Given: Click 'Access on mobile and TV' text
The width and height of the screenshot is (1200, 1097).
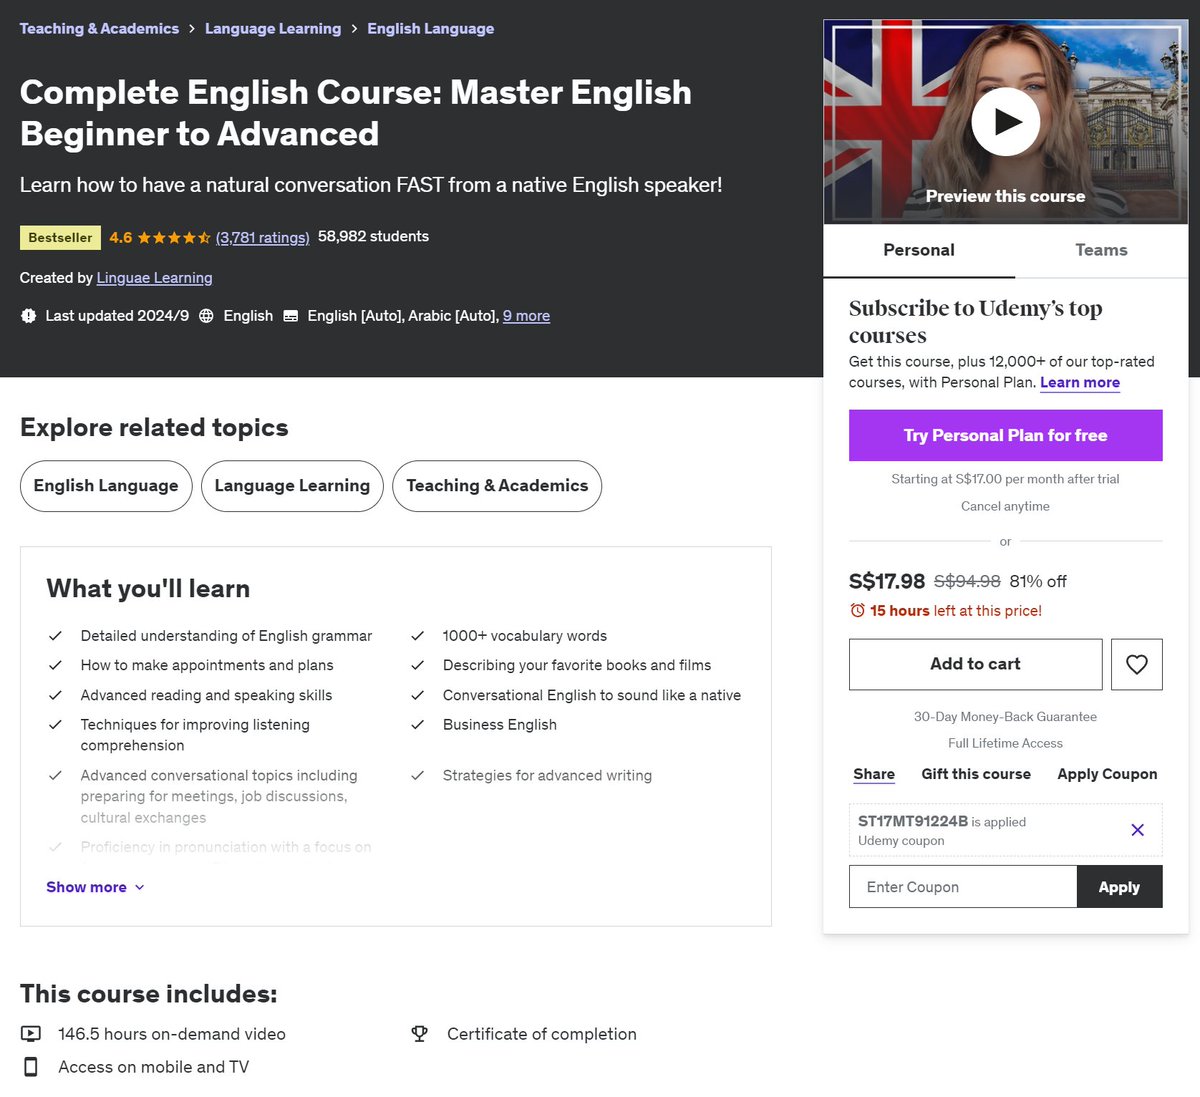Looking at the screenshot, I should coord(154,1067).
